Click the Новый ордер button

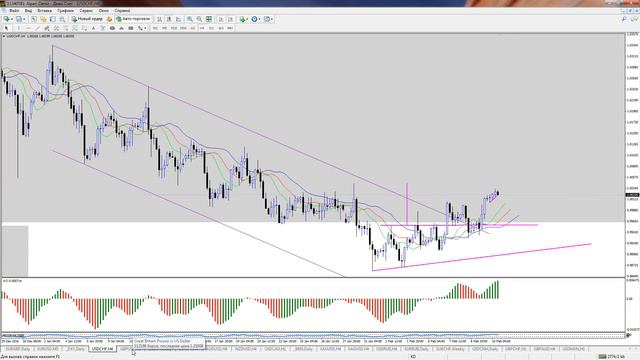[87, 19]
